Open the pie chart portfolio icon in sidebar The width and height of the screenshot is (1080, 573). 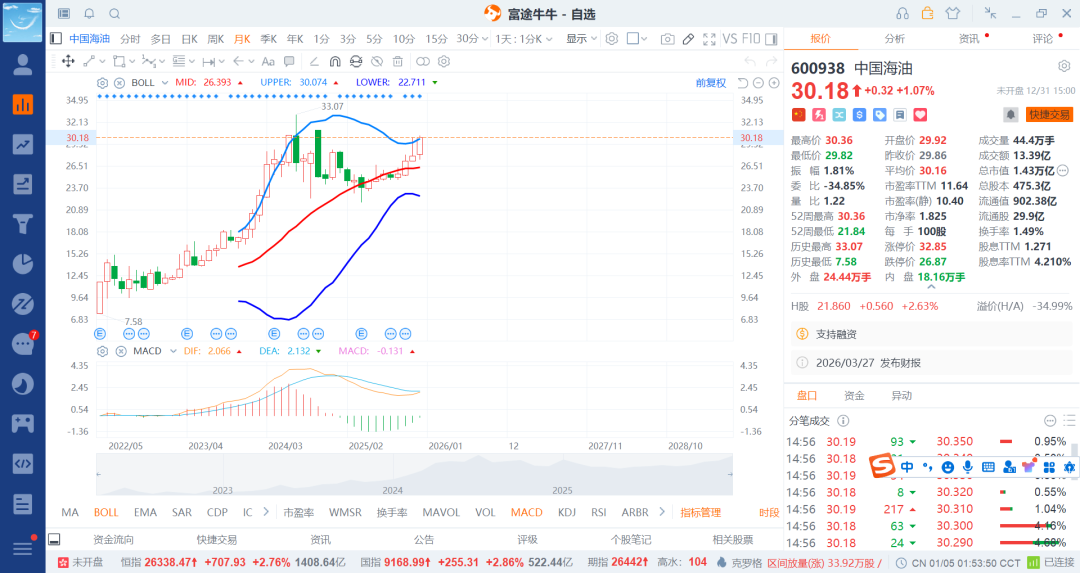pyautogui.click(x=23, y=264)
